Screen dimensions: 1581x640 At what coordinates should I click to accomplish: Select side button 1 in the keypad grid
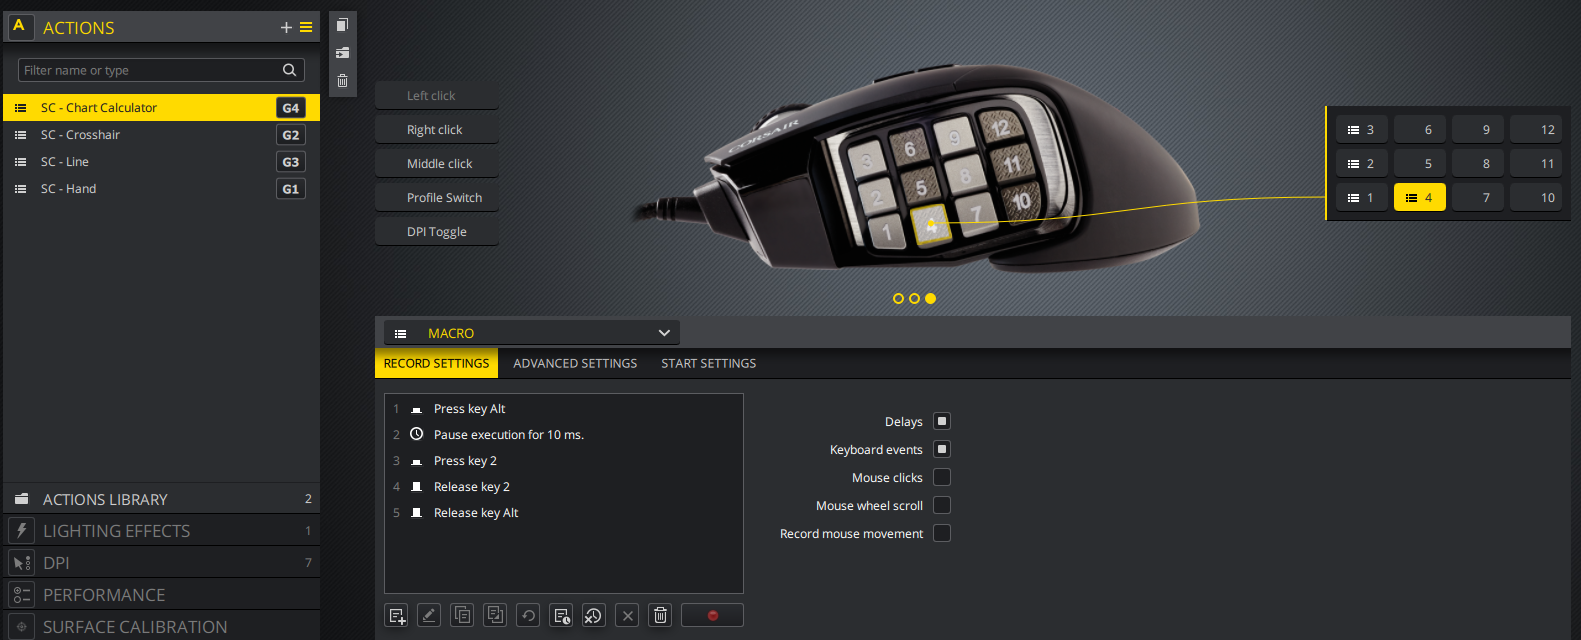(1362, 198)
